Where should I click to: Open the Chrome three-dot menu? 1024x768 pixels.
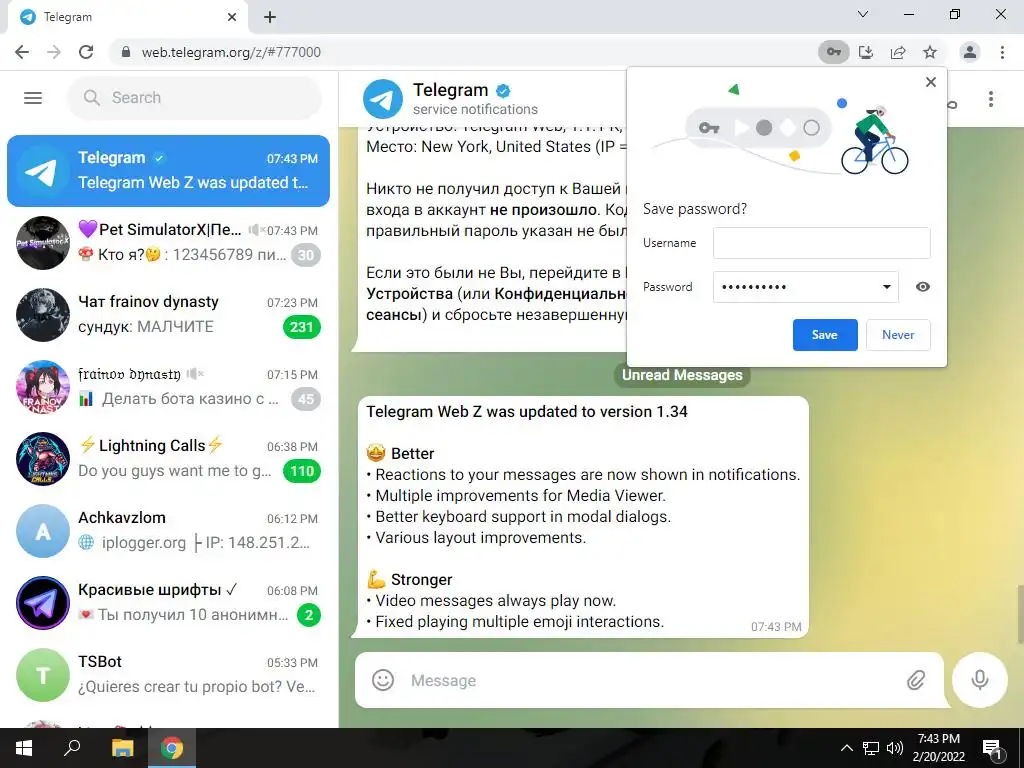tap(1002, 52)
